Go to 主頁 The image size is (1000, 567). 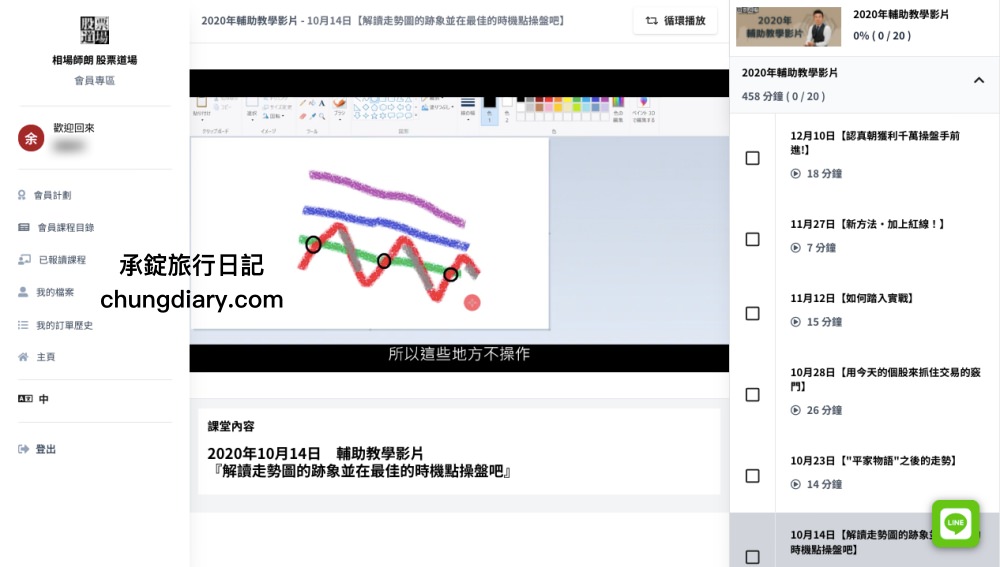click(x=45, y=357)
